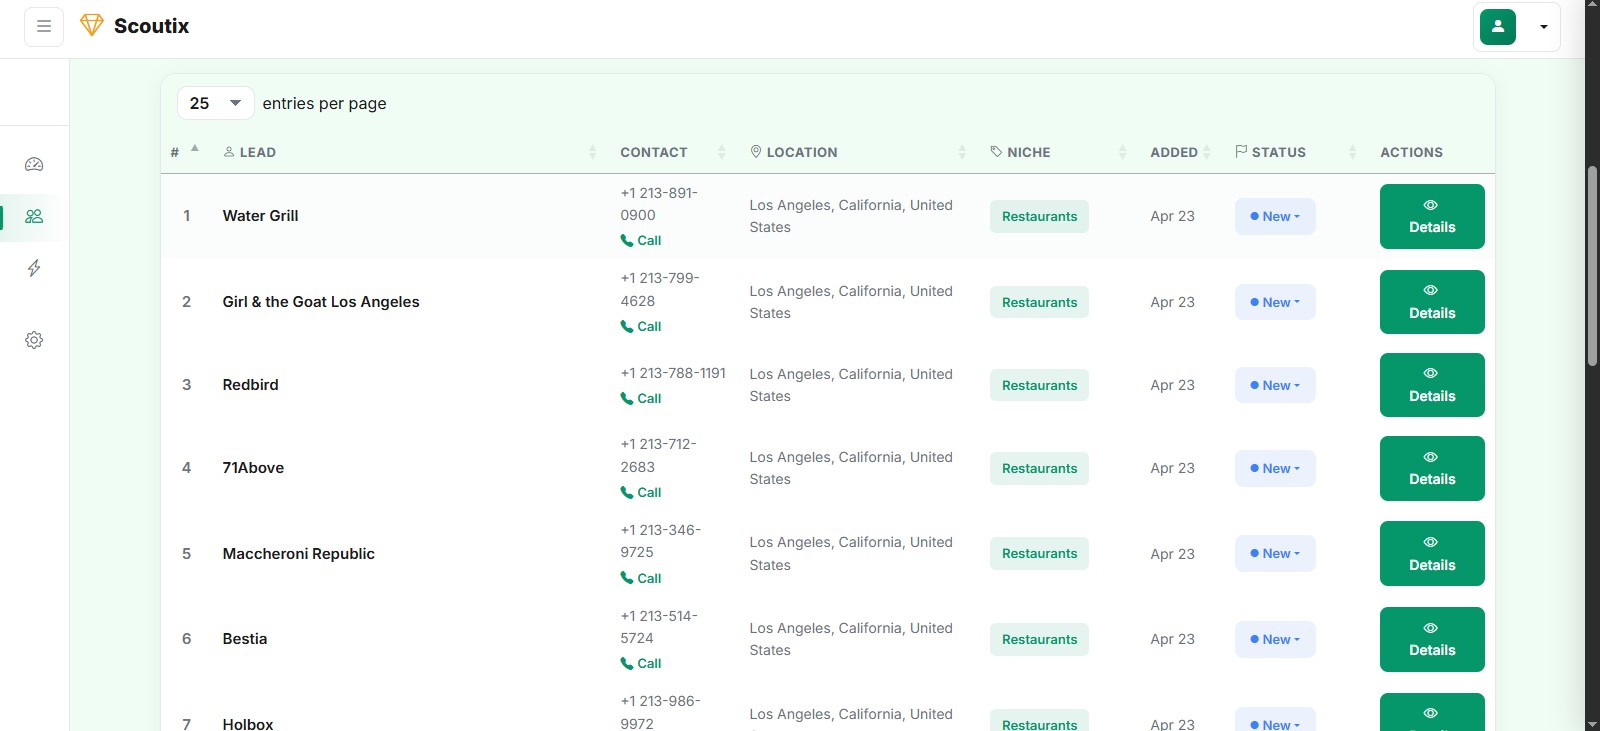Screen dimensions: 1600x731
Task: Select the Maccheroni Republic lead name
Action: 298,554
